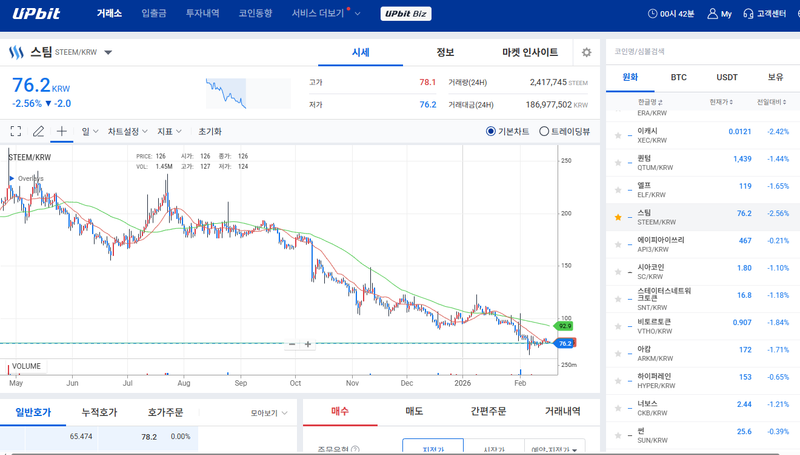Viewport: 800px width, 455px height.
Task: Activate the crosshair cursor tool
Action: (62, 131)
